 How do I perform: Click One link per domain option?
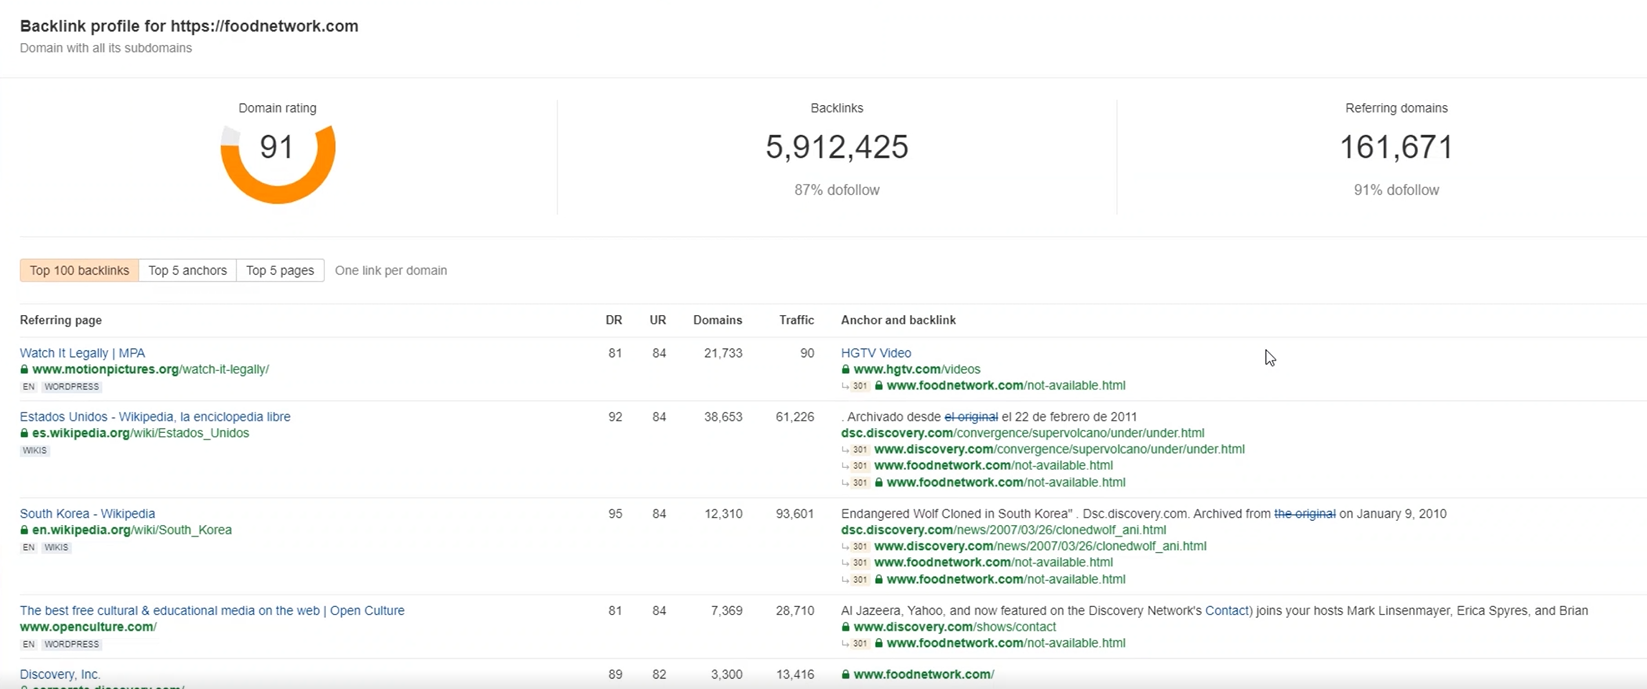click(391, 270)
